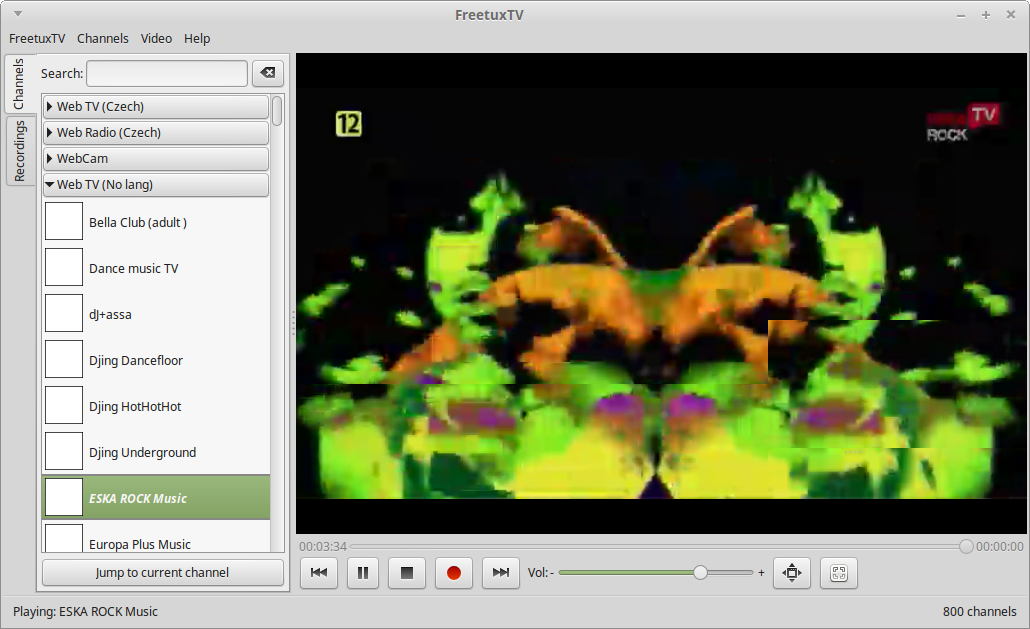Screen dimensions: 1030x629
Task: Open the Video menu
Action: (156, 39)
